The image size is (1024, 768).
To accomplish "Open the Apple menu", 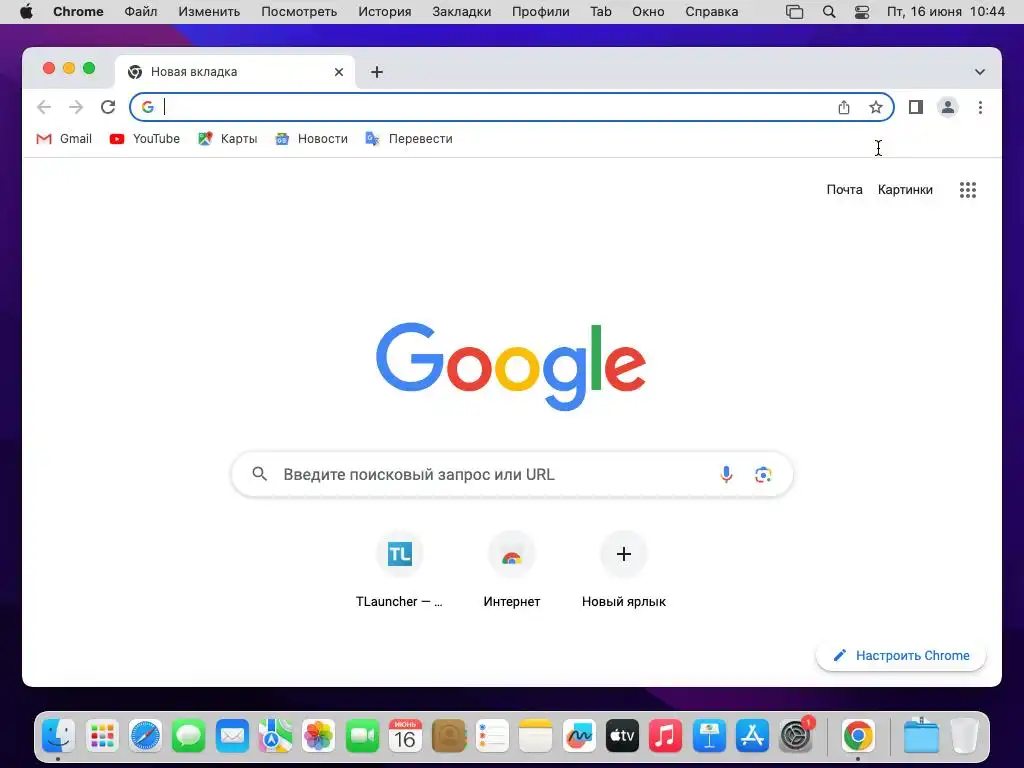I will pos(26,12).
